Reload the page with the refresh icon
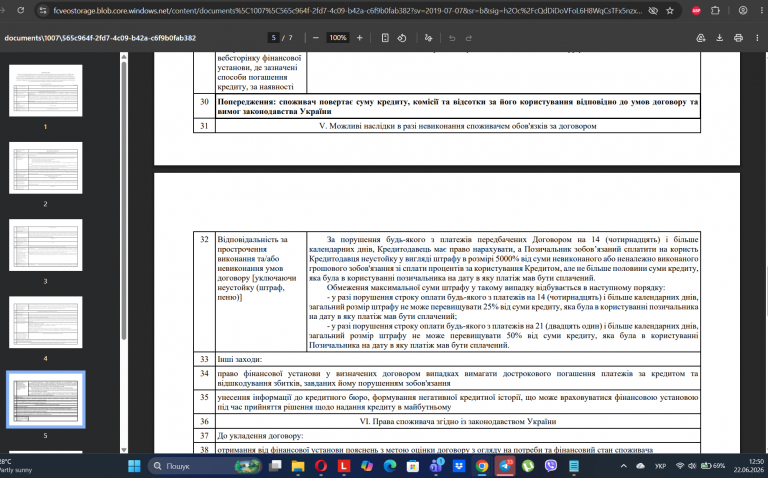This screenshot has height=478, width=768. pyautogui.click(x=21, y=10)
